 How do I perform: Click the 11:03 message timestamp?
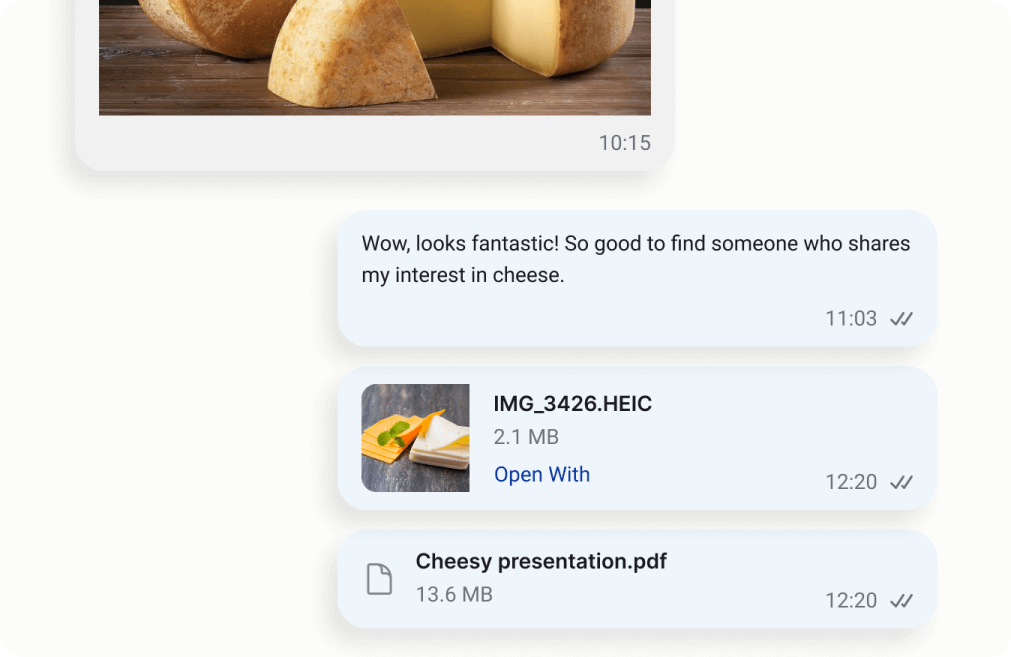[x=850, y=319]
